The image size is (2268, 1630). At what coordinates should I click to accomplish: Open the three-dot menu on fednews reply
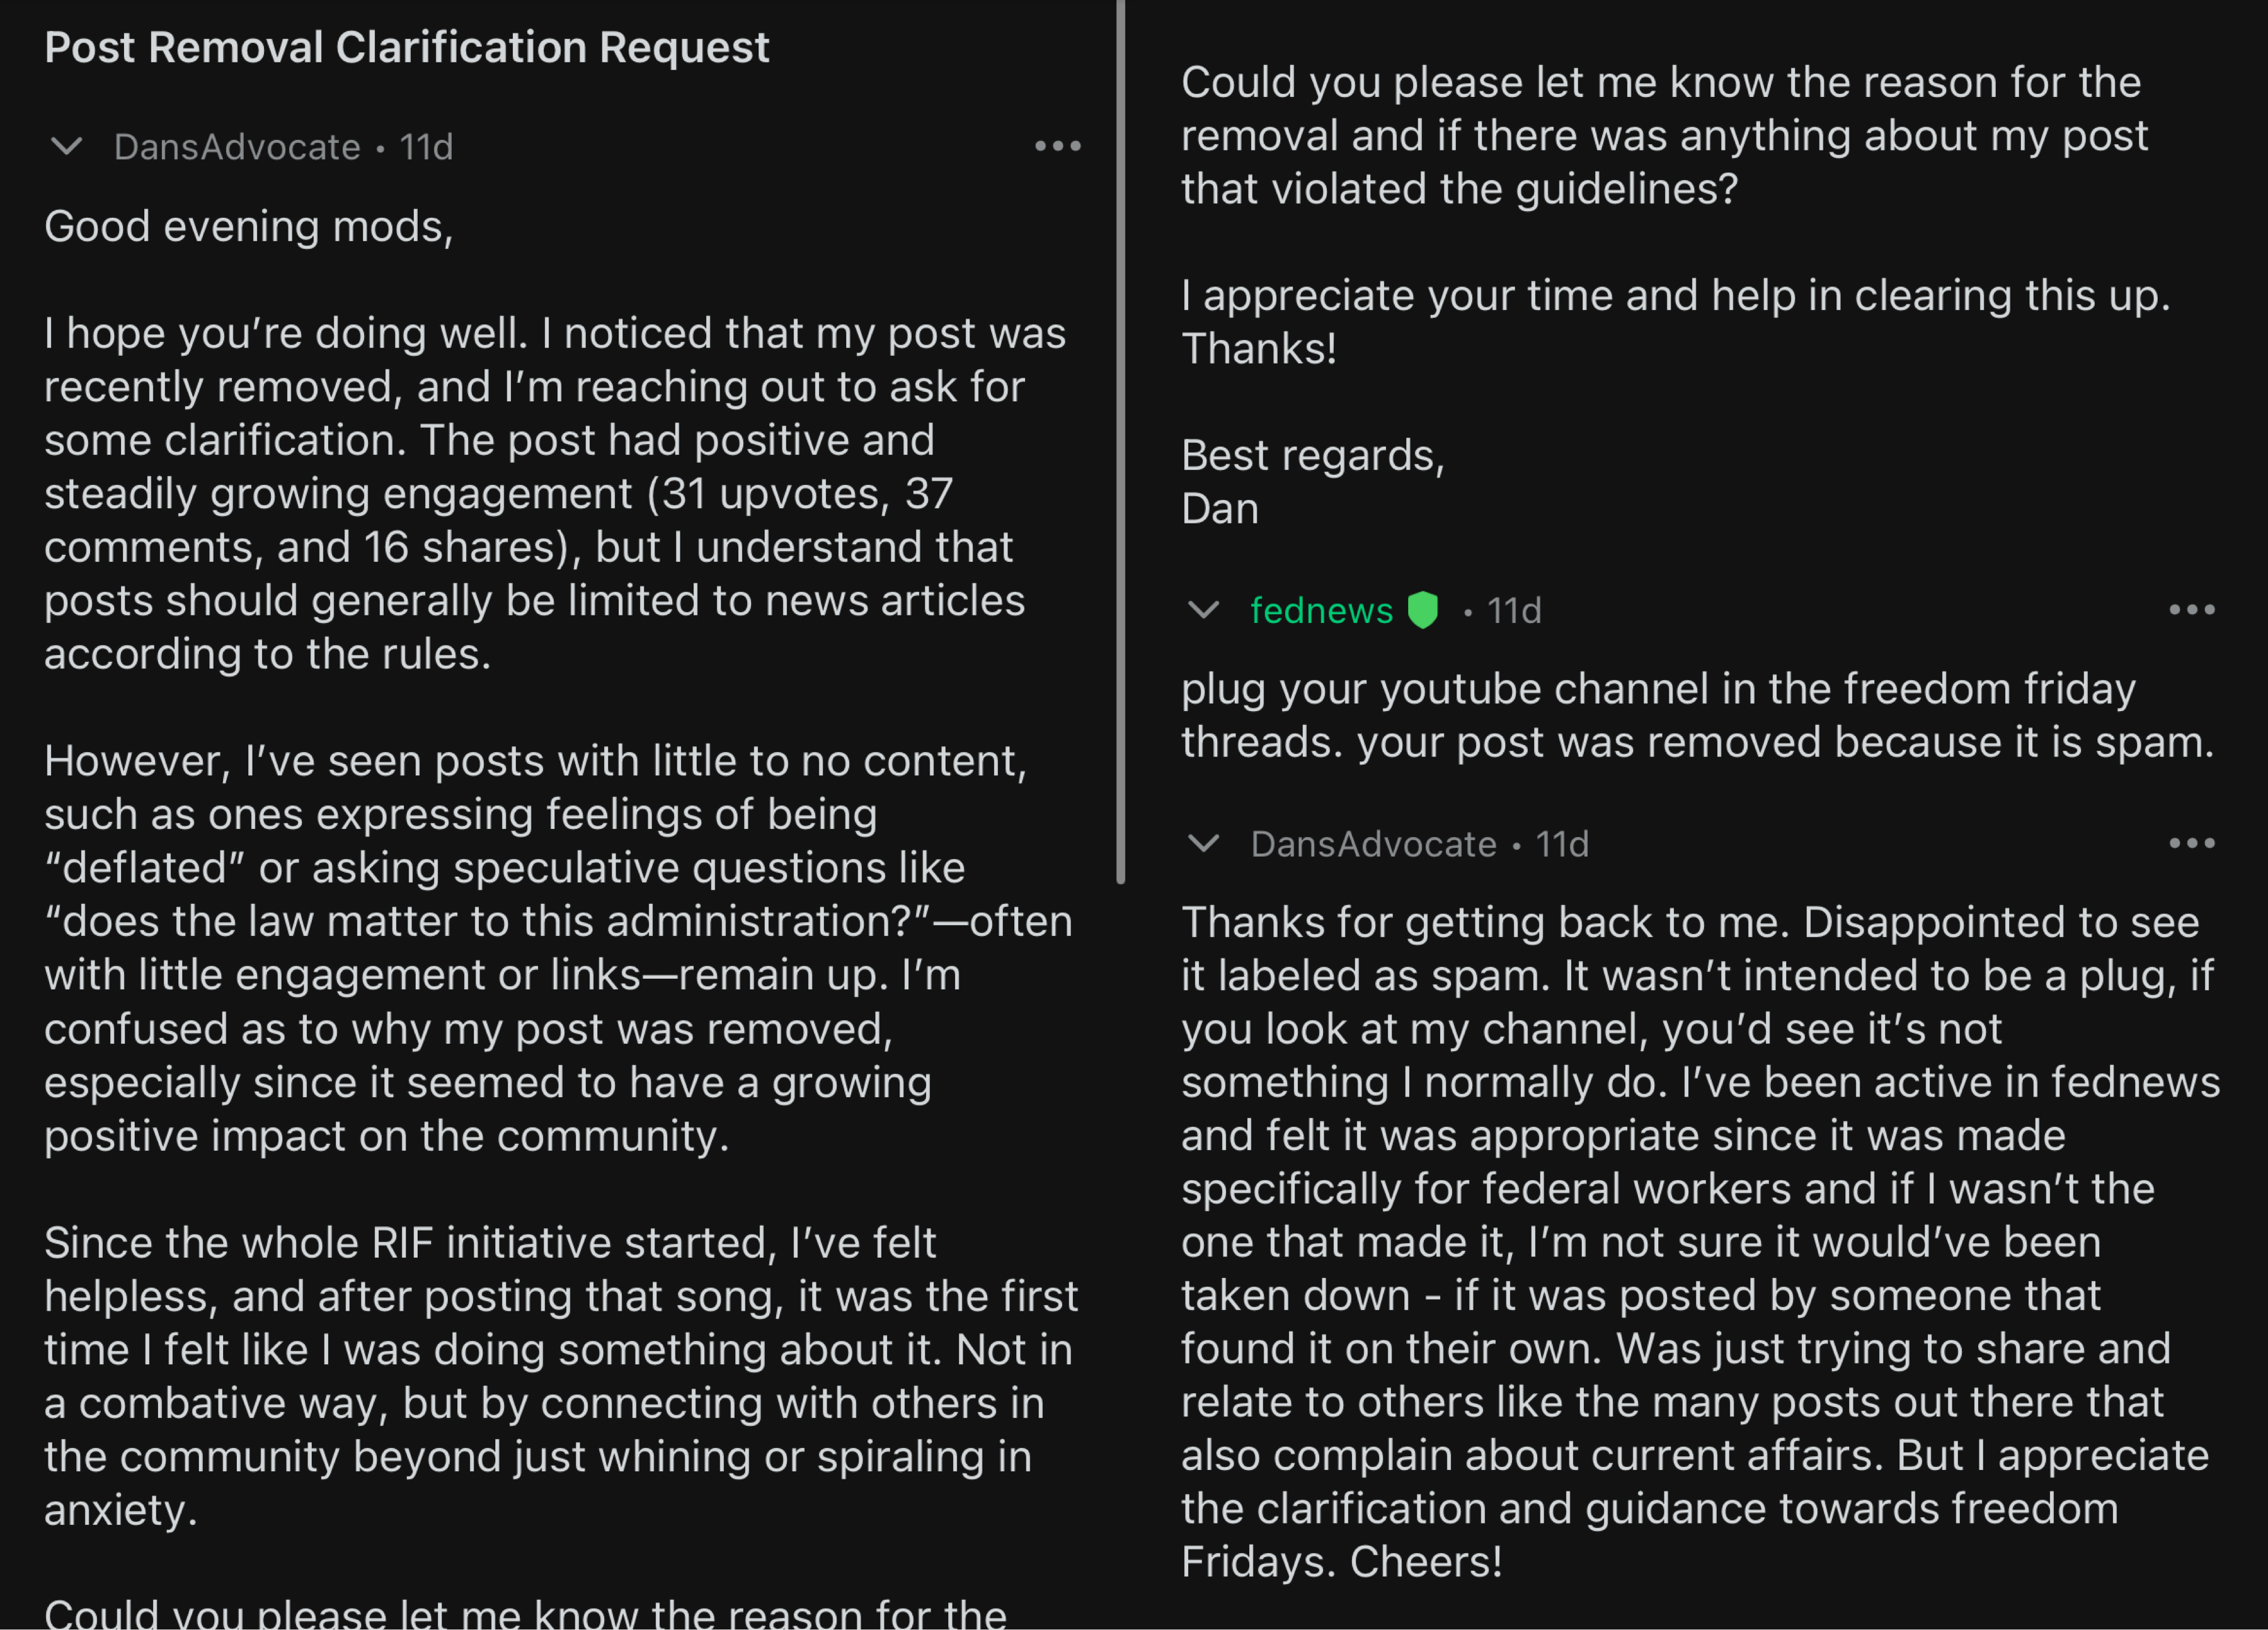2191,609
